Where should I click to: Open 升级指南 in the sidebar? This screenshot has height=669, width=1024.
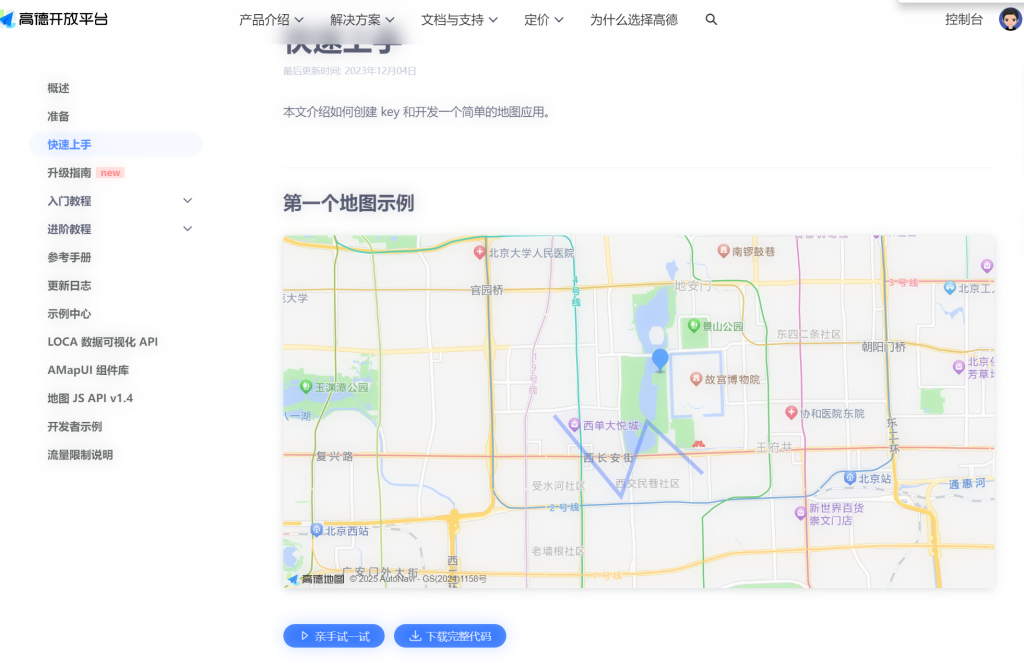tap(69, 172)
